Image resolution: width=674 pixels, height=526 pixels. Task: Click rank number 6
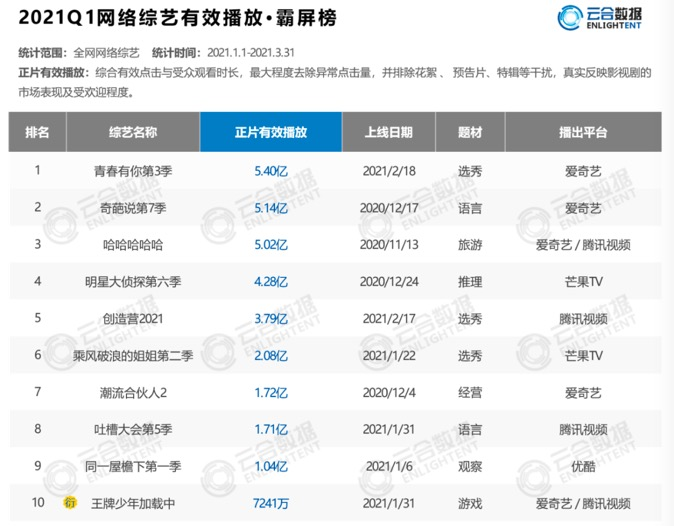click(37, 355)
